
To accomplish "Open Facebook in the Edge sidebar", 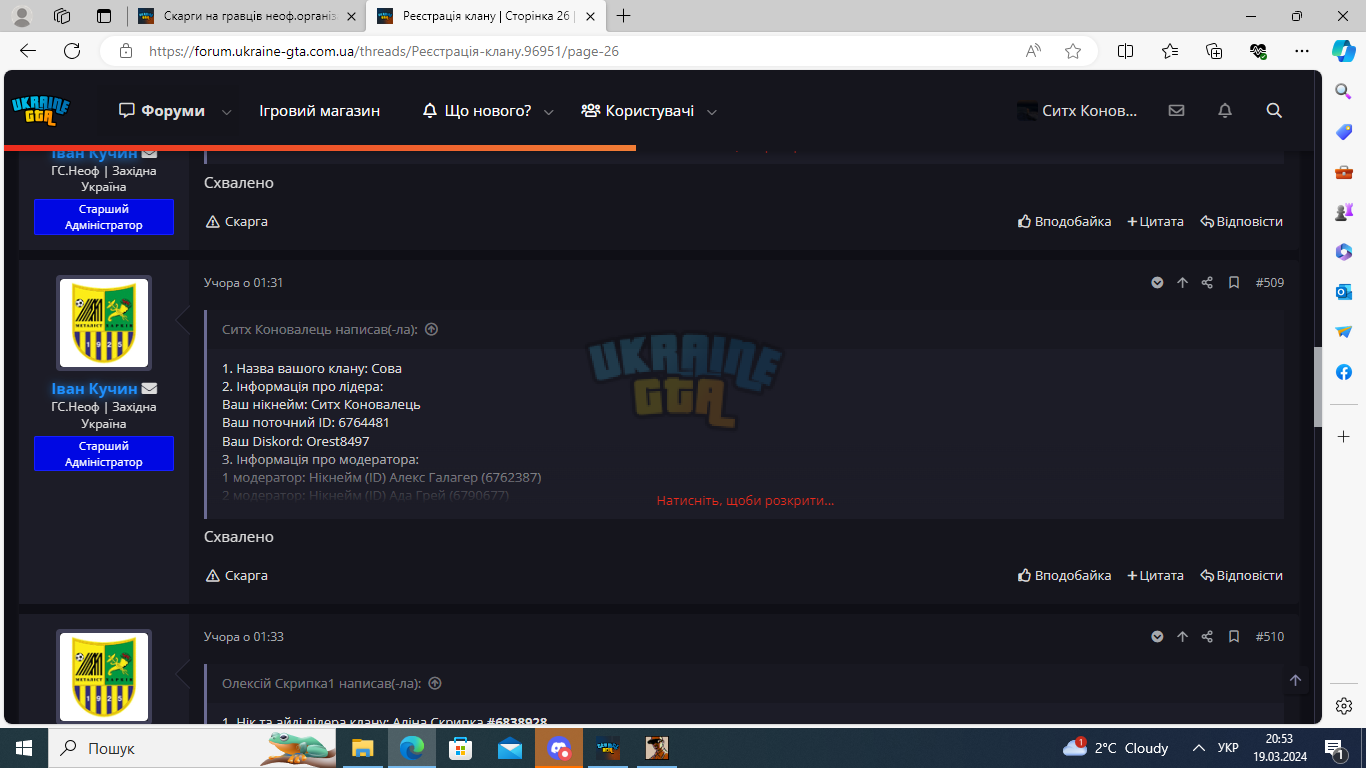I will [x=1344, y=372].
